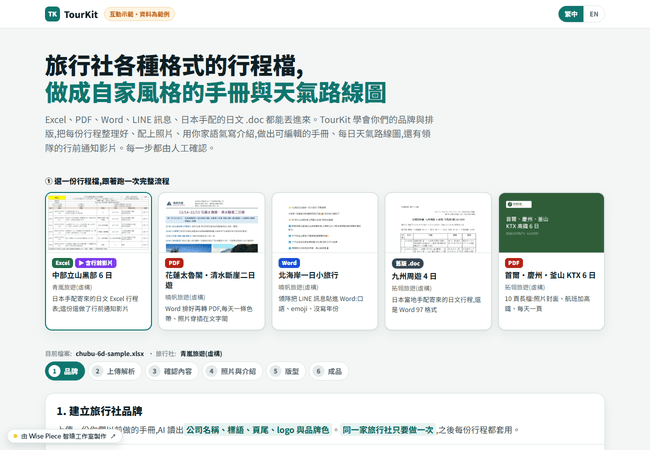The width and height of the screenshot is (650, 450).
Task: Click the Word file type badge
Action: pos(289,263)
